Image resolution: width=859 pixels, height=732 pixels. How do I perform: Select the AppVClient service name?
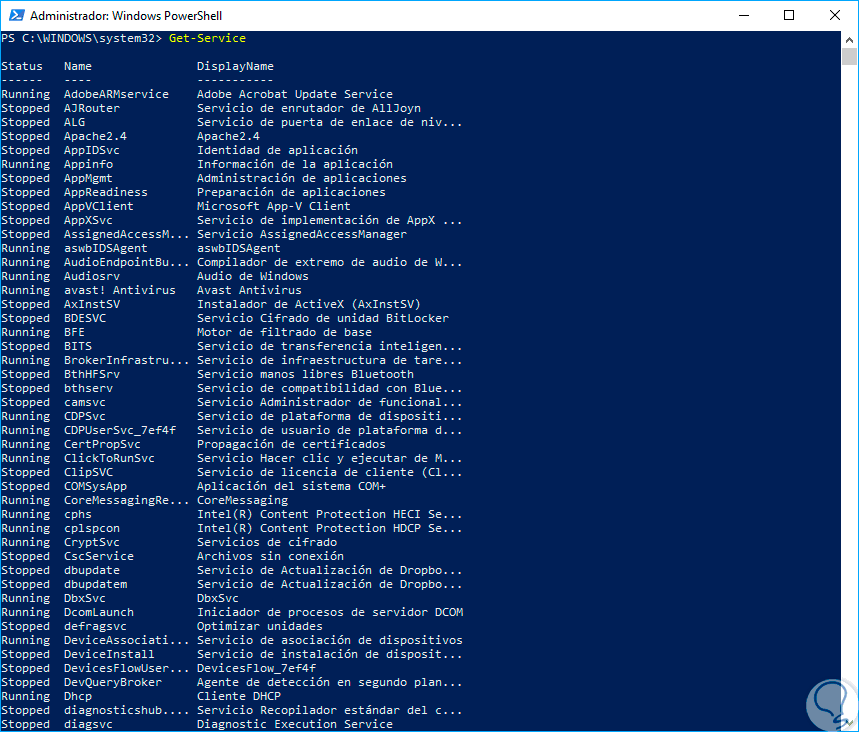[99, 207]
